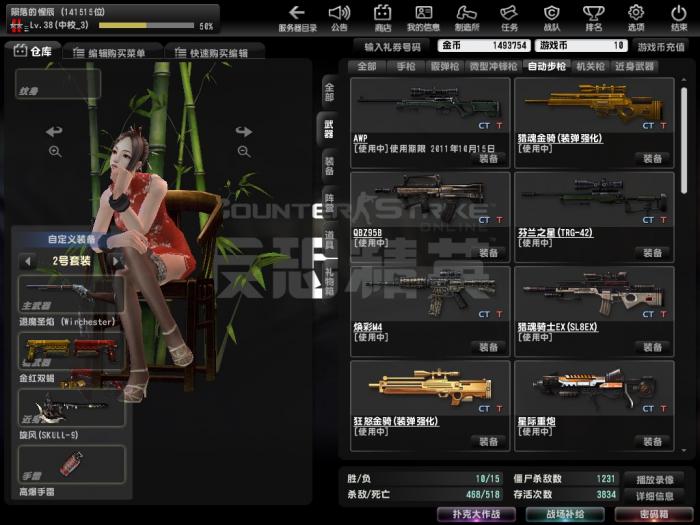Click the 星际重炮 weapon thumbnail

coord(594,388)
